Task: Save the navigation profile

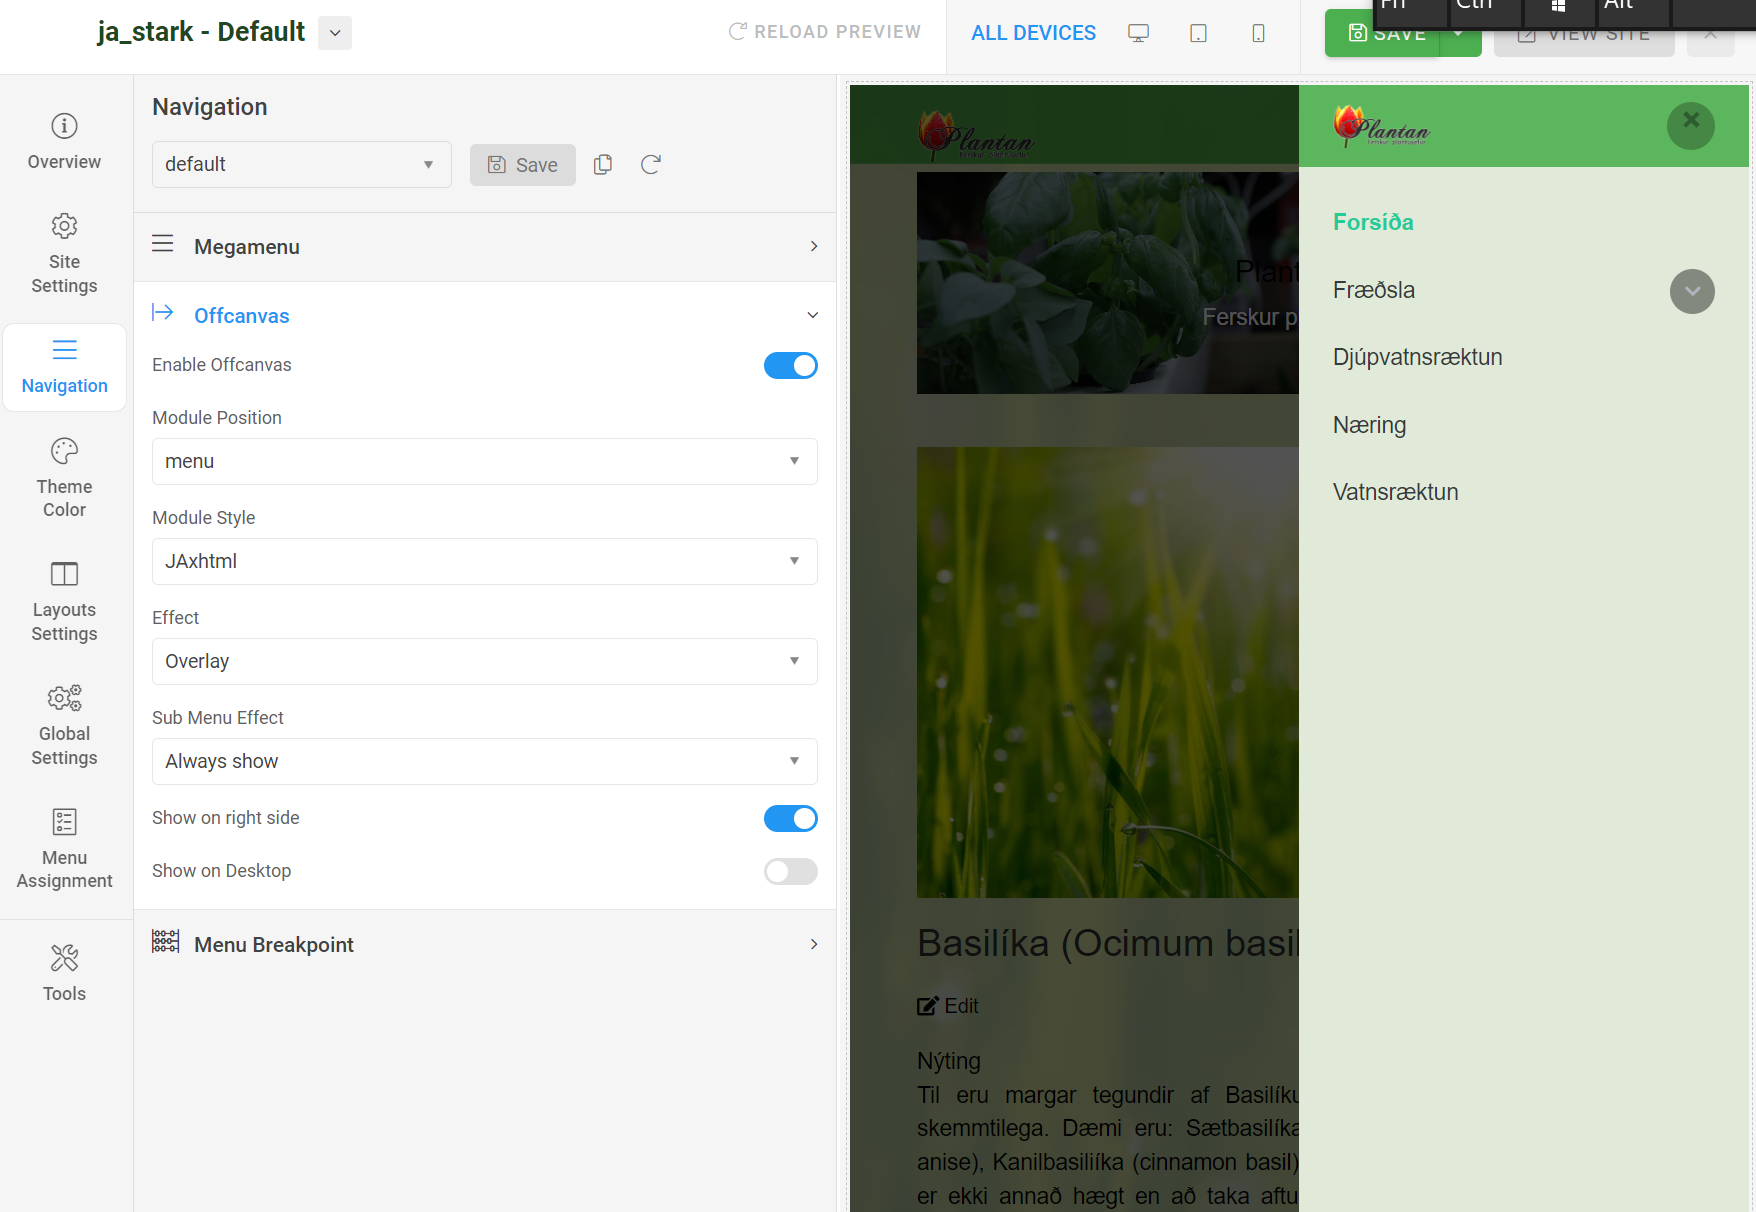Action: coord(523,165)
